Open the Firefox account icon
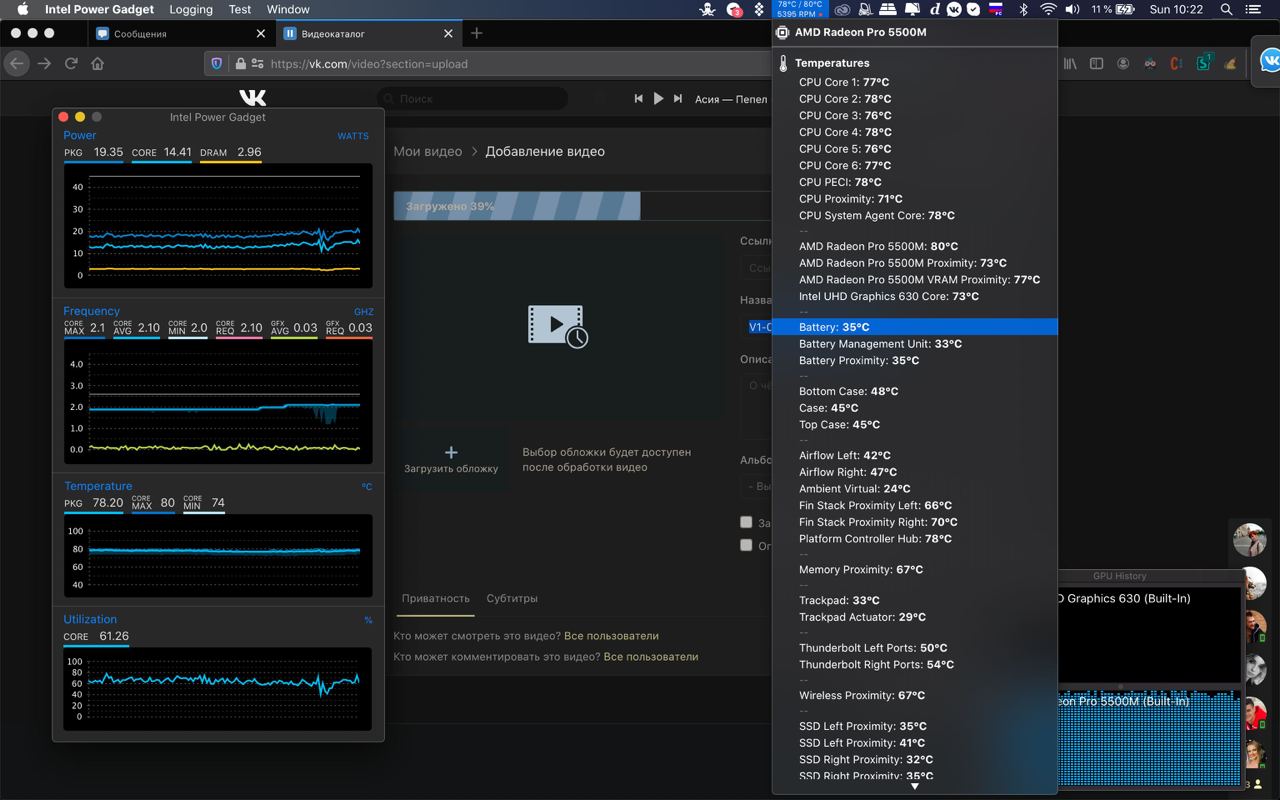 (x=1123, y=63)
